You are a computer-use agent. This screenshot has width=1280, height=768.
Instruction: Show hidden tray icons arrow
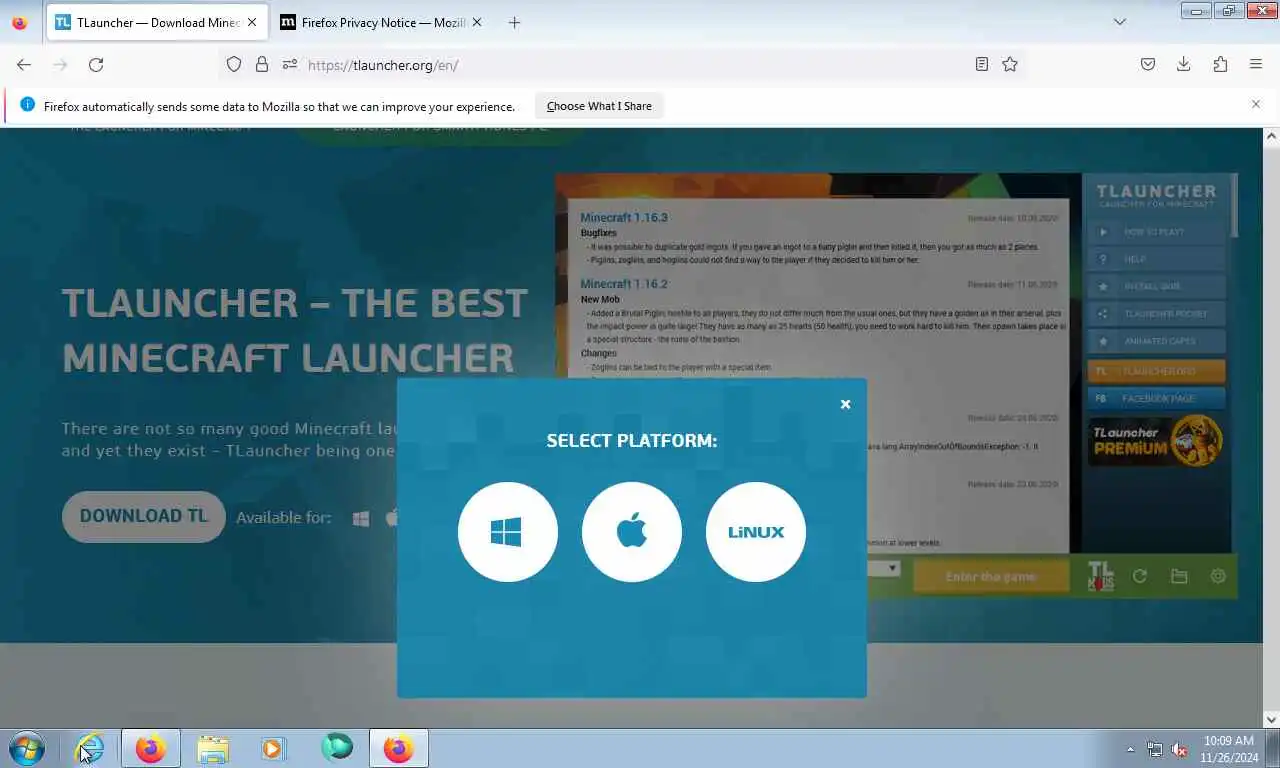(x=1131, y=749)
